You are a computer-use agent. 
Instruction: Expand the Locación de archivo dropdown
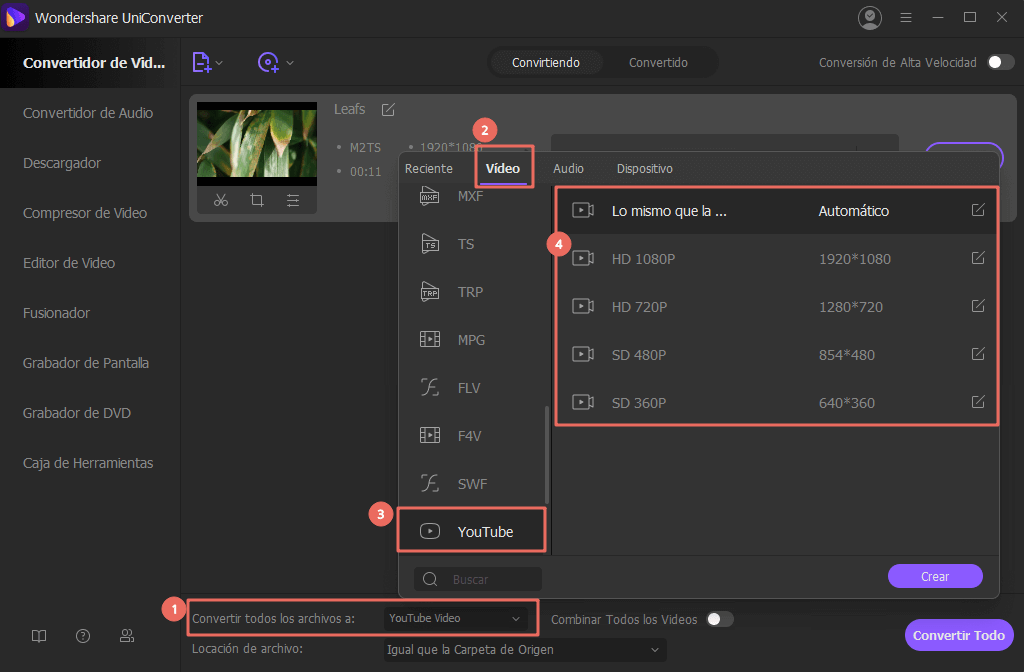[525, 650]
